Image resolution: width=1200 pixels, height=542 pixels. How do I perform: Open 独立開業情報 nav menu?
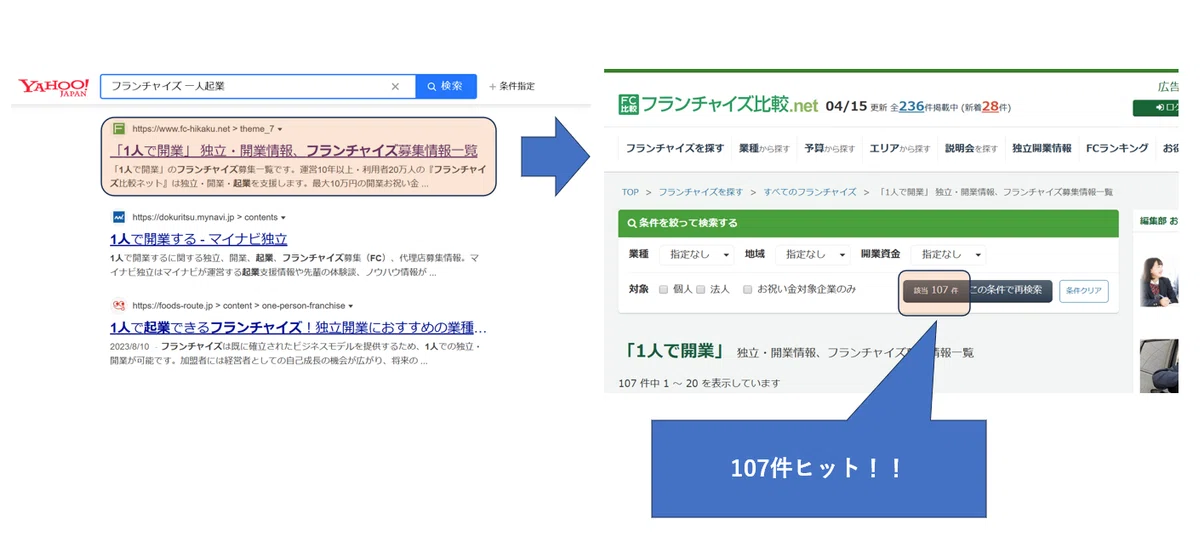point(1041,148)
